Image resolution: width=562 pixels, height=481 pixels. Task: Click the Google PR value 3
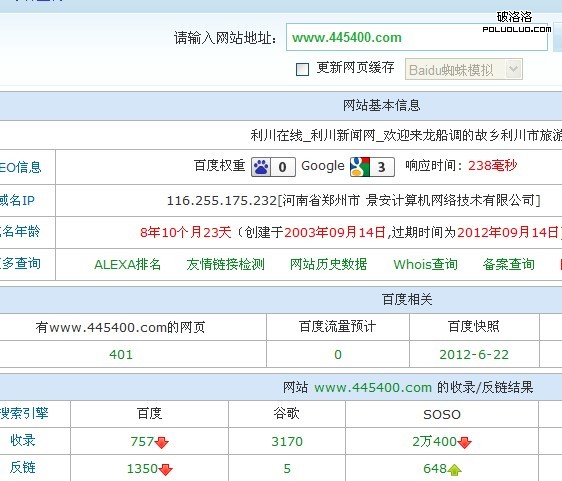(x=382, y=167)
